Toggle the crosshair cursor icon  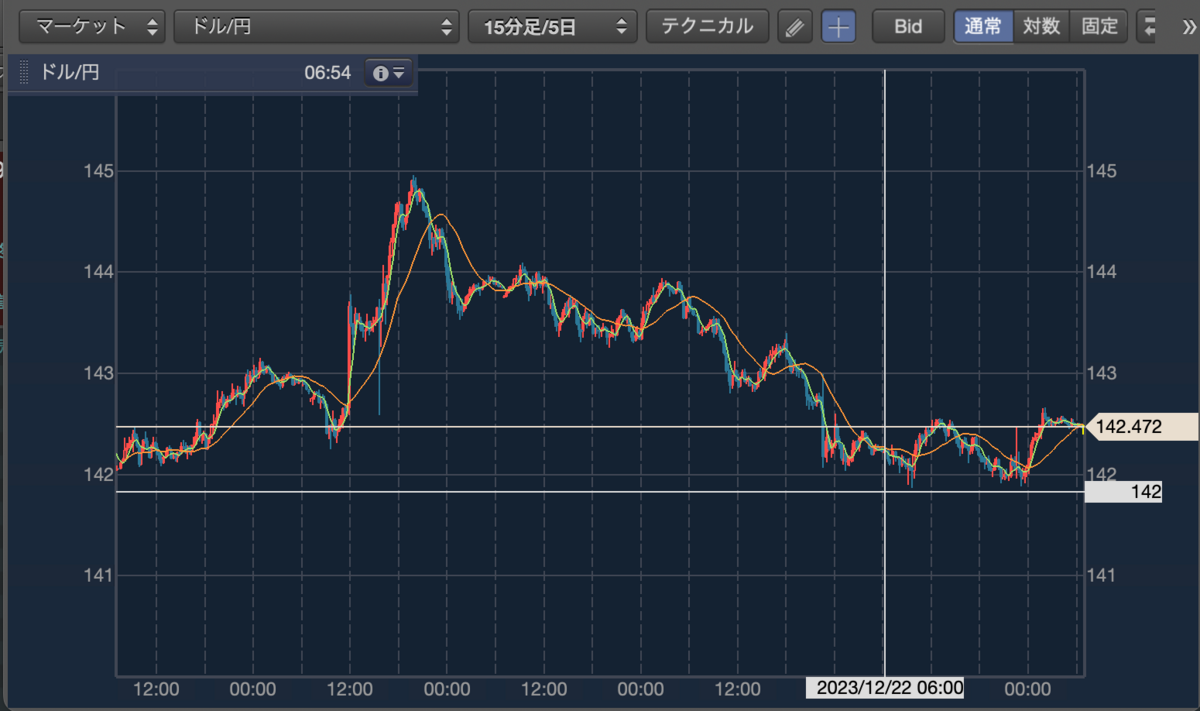pos(838,27)
